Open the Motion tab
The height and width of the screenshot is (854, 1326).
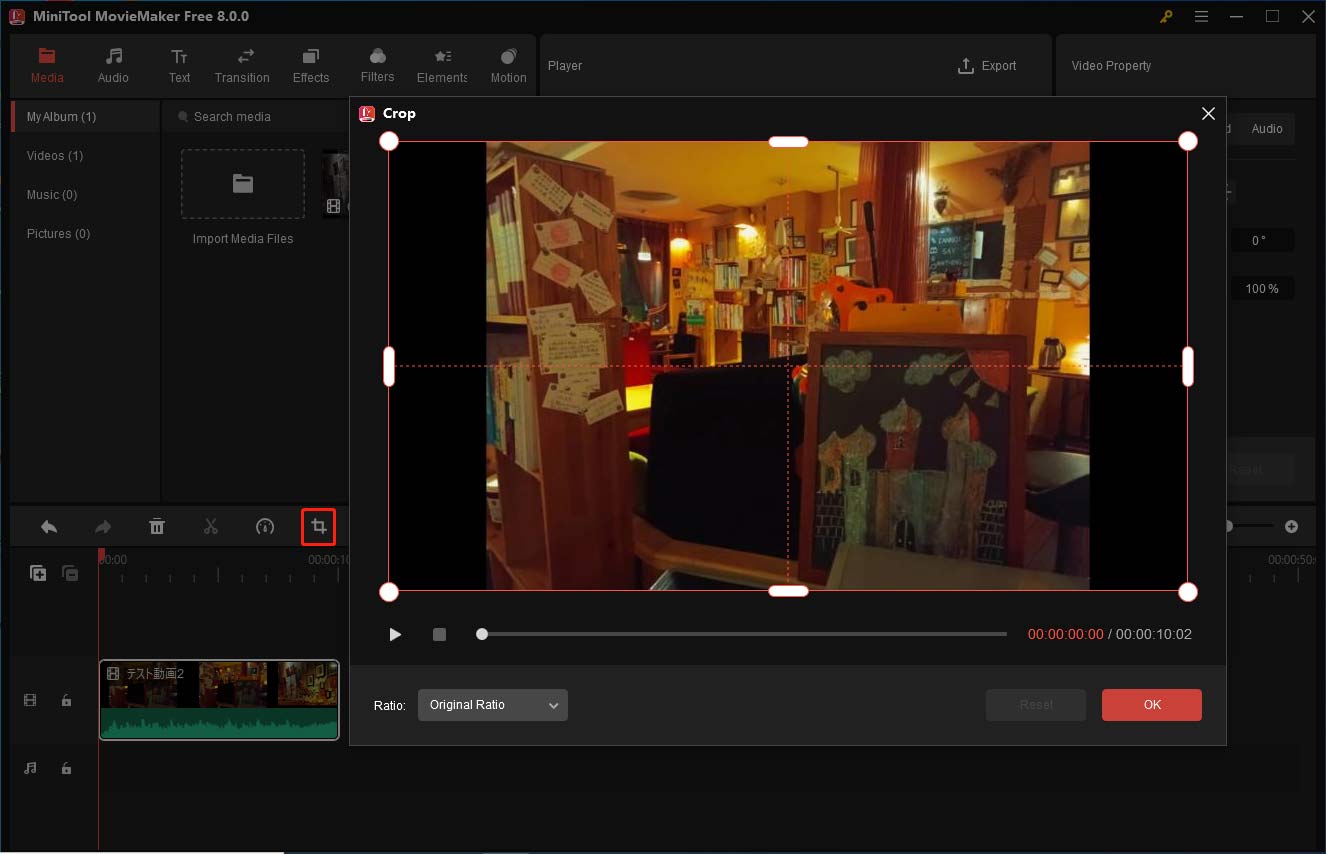click(x=508, y=65)
